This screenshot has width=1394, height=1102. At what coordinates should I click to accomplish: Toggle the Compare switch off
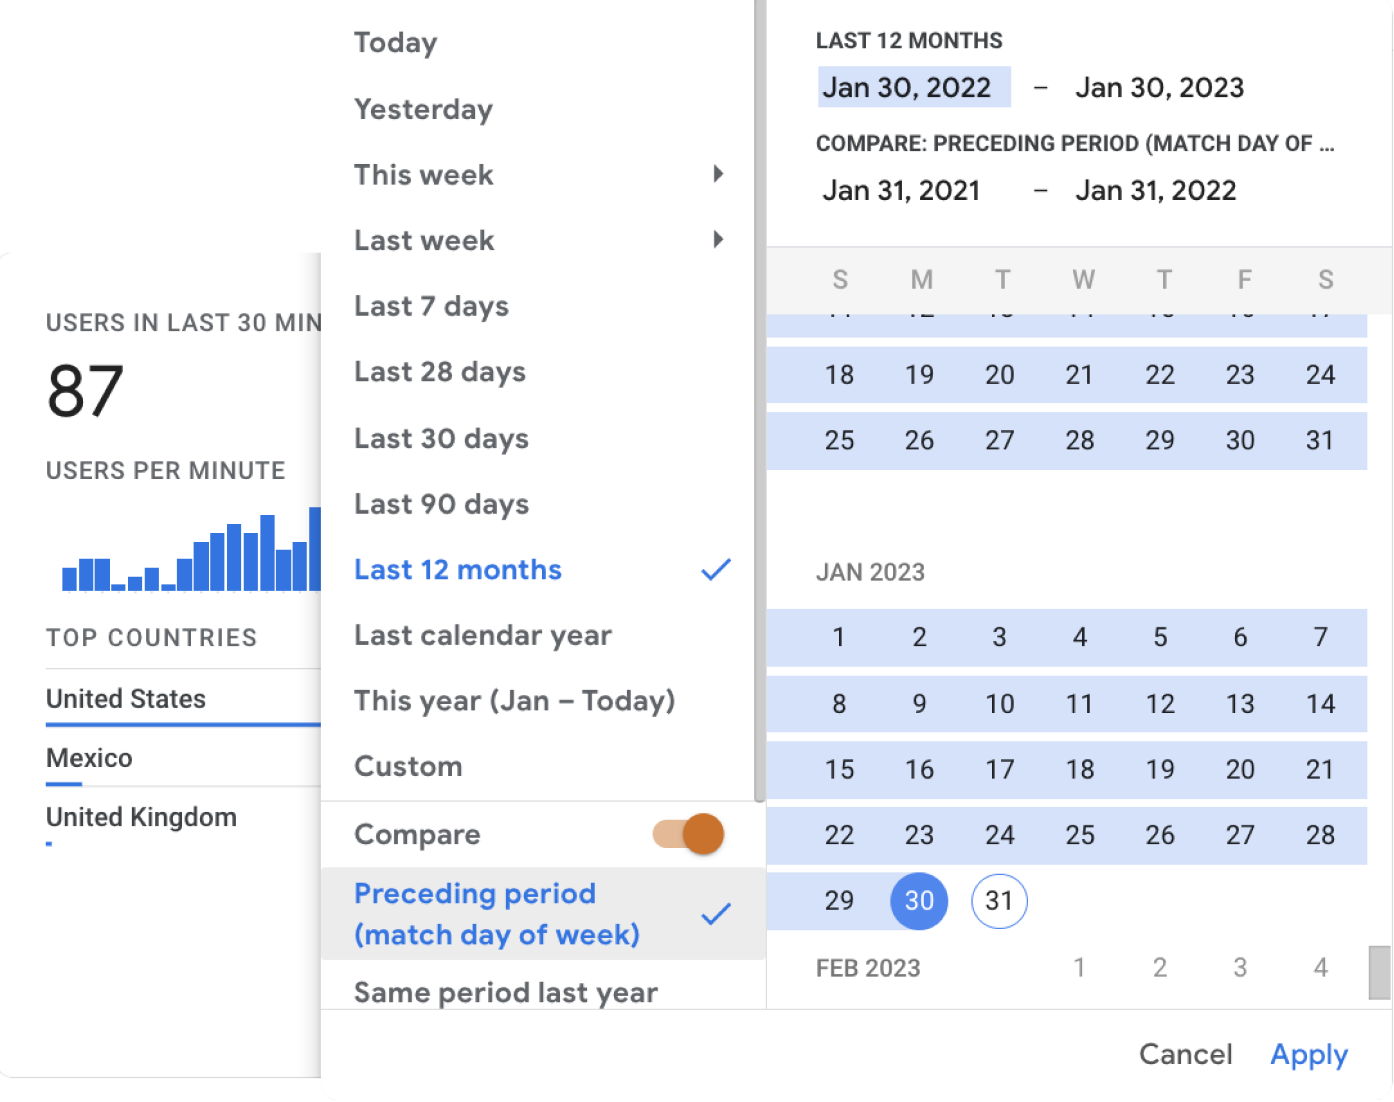(689, 834)
